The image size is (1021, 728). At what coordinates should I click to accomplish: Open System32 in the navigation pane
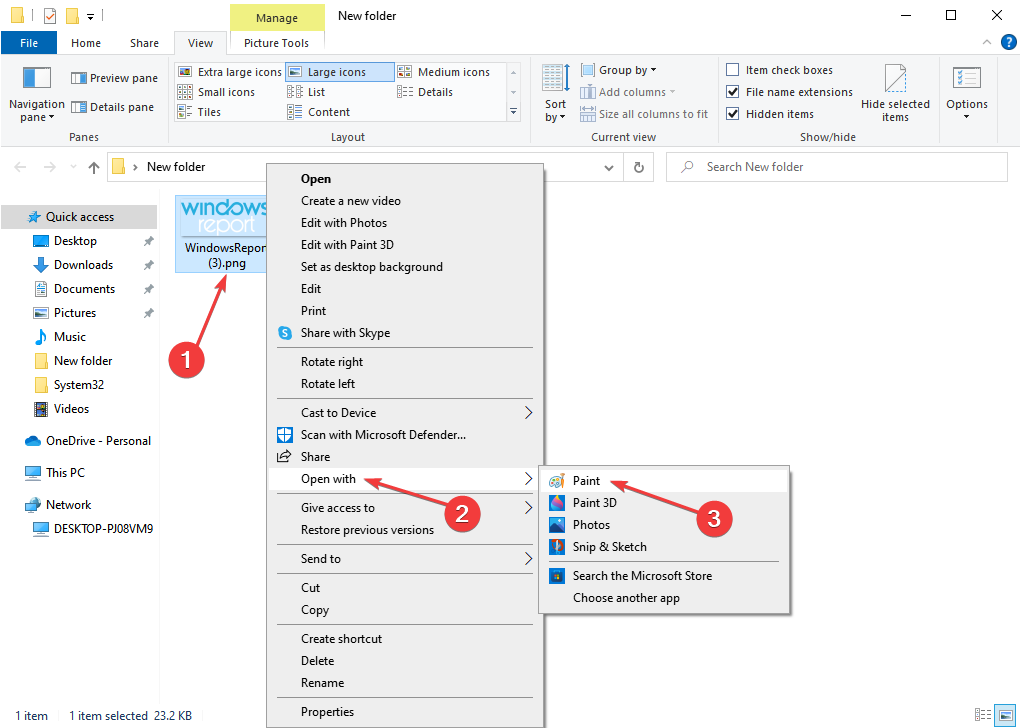[x=78, y=385]
